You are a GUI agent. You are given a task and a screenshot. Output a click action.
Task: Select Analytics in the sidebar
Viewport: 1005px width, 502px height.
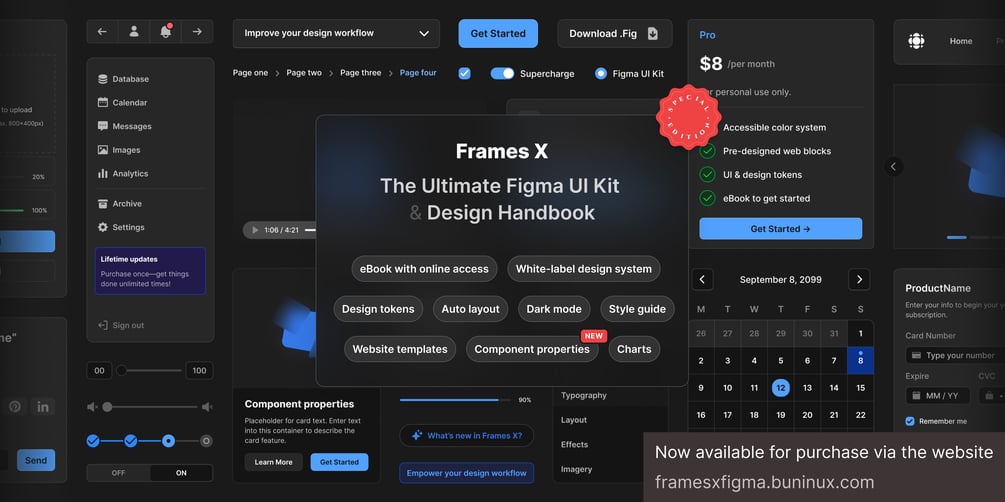pos(122,174)
